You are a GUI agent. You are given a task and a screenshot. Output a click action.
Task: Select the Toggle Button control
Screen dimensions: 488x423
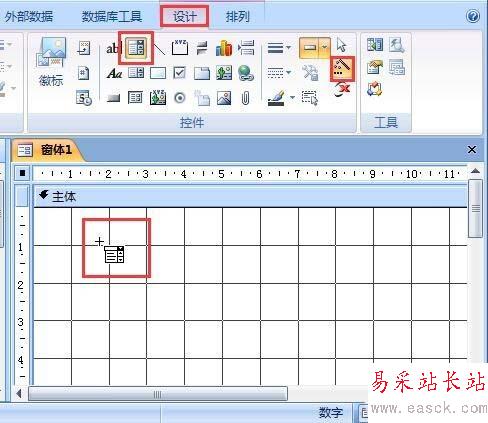pyautogui.click(x=202, y=48)
